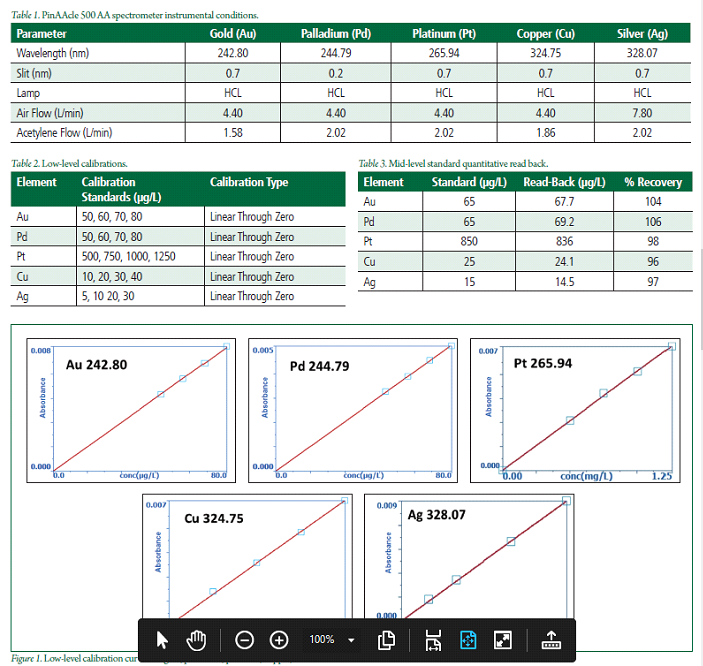Toggle the fit one full page button
Image resolution: width=703 pixels, height=666 pixels.
point(468,640)
